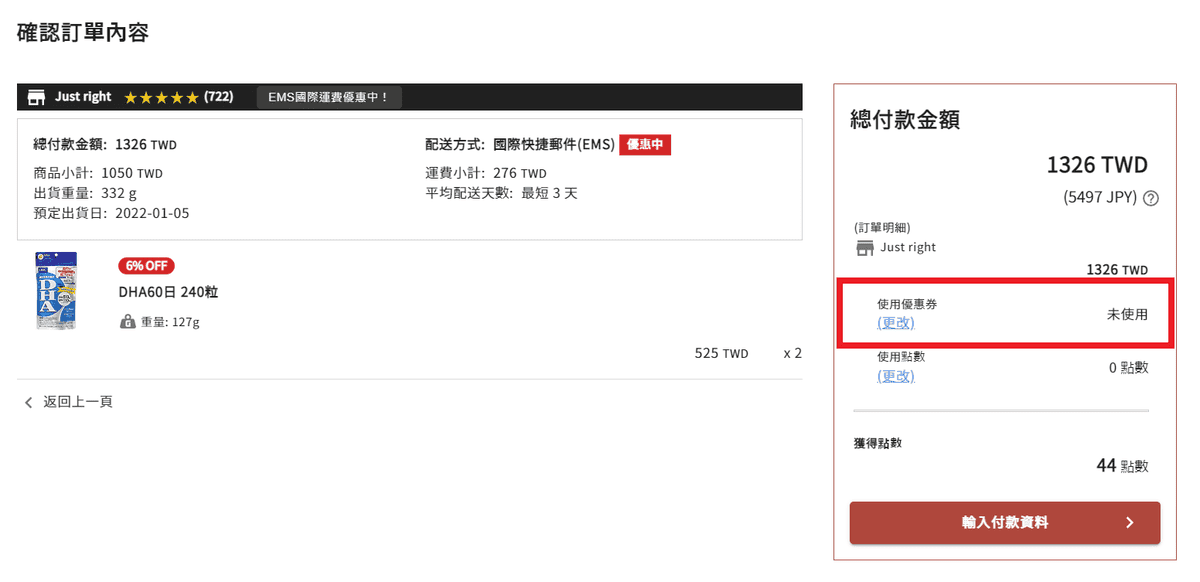Image resolution: width=1200 pixels, height=582 pixels.
Task: Open the DHA60日 240粒 product title
Action: click(x=168, y=292)
